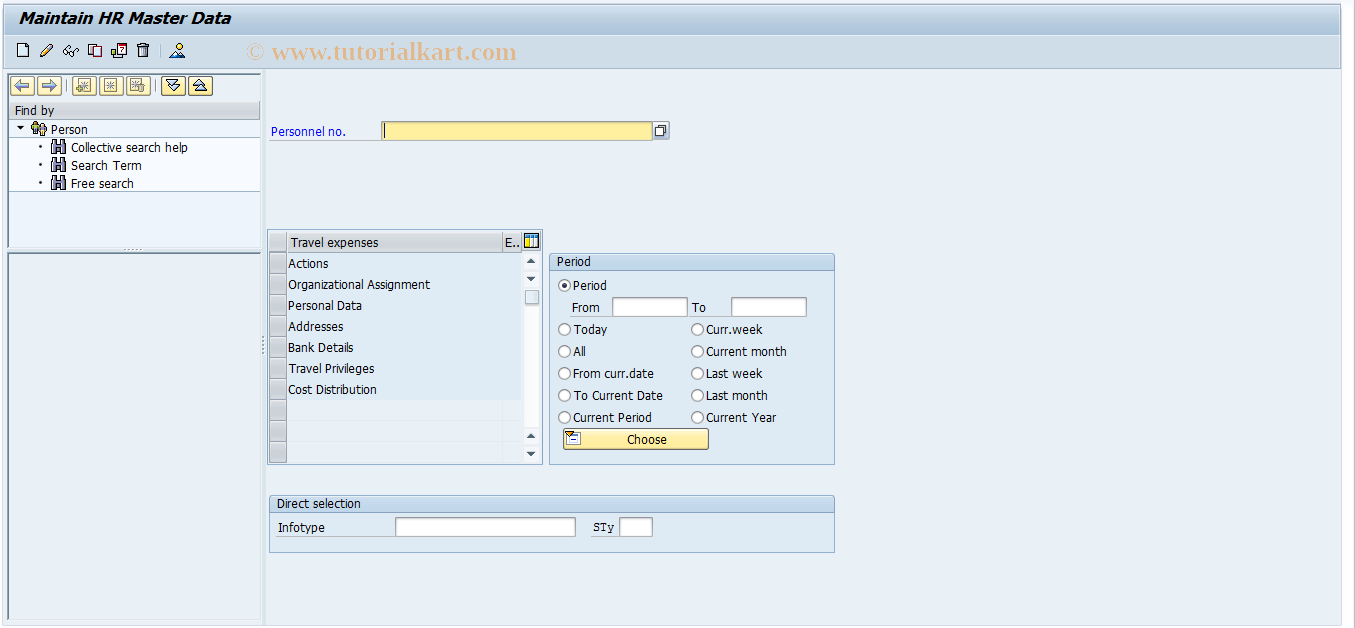Collapse the Person tree node
This screenshot has height=628, width=1355.
coord(20,129)
